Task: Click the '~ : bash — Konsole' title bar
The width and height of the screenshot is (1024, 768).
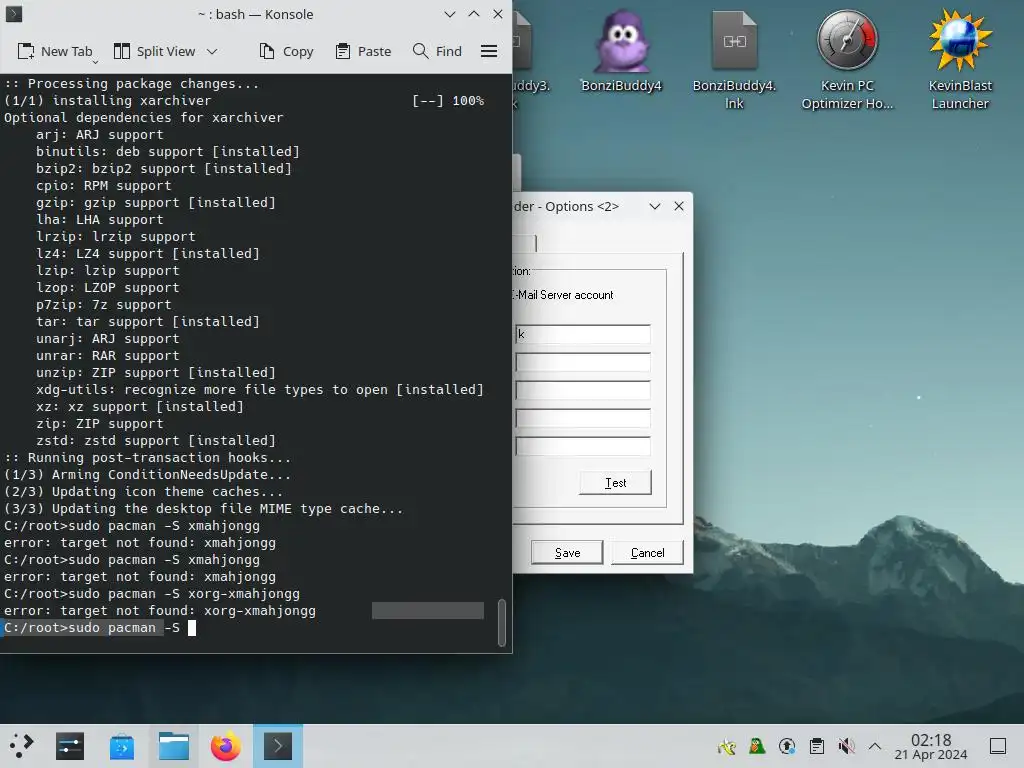Action: point(255,14)
